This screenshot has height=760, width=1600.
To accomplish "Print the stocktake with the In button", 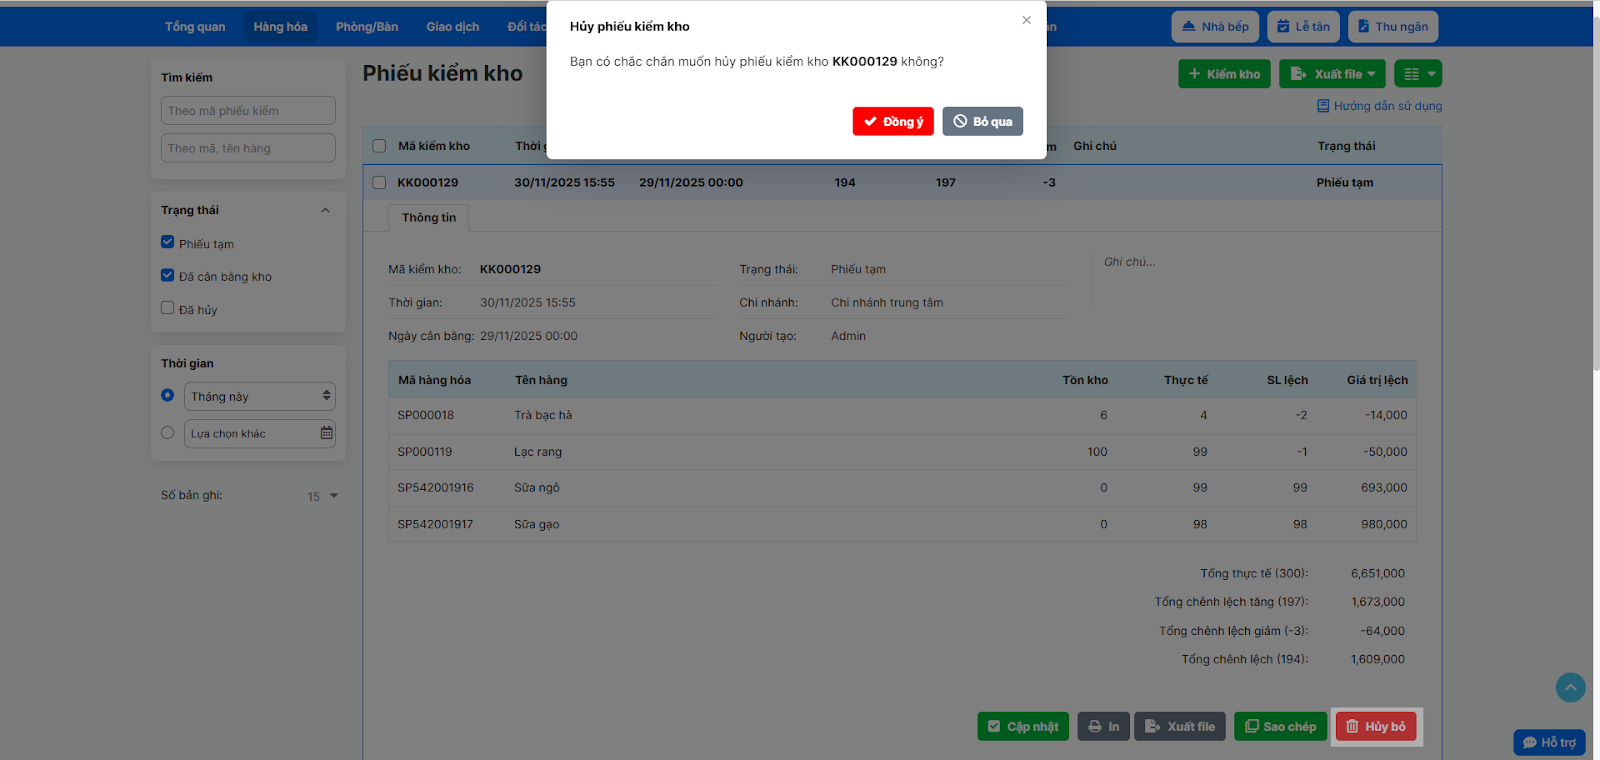I will (1104, 727).
